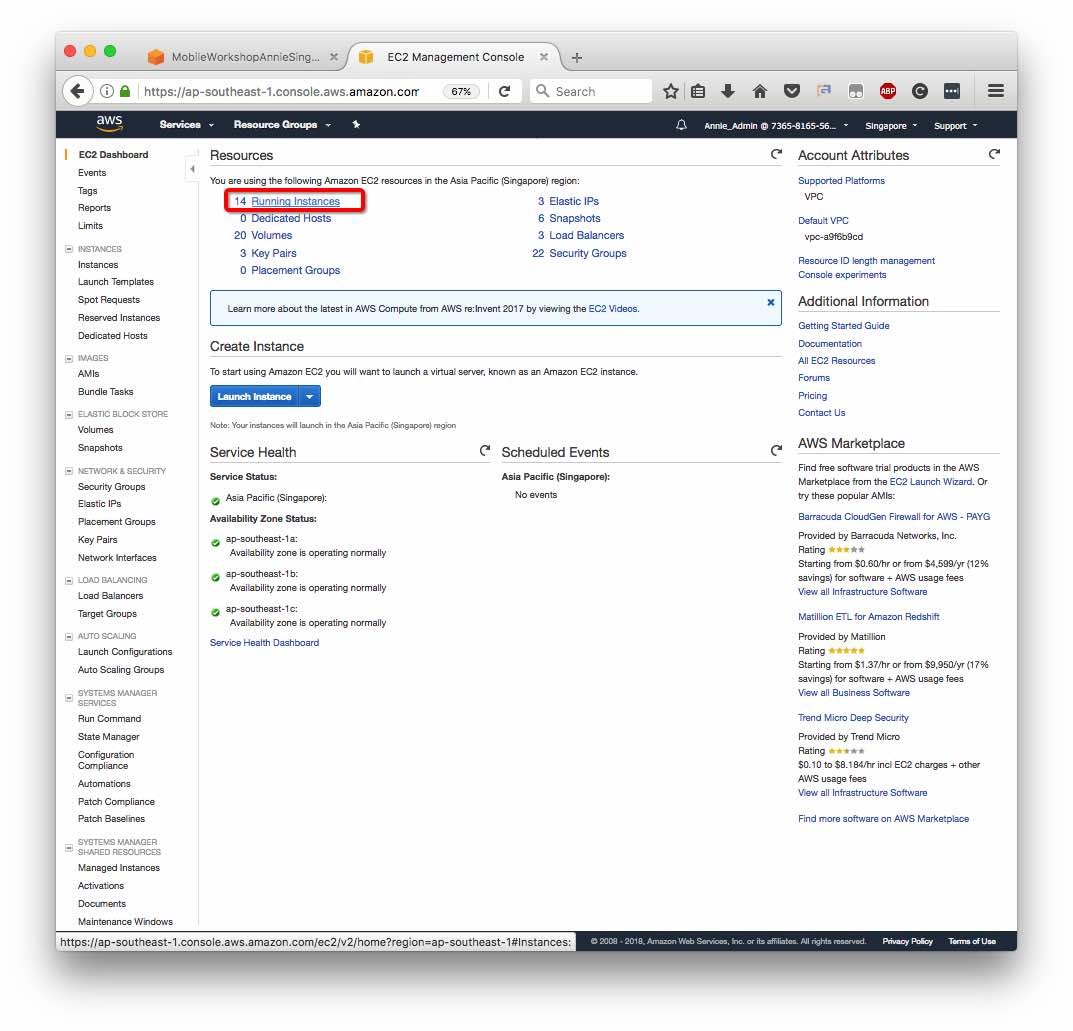This screenshot has height=1031, width=1073.
Task: Click the circular C extension icon
Action: (x=920, y=91)
